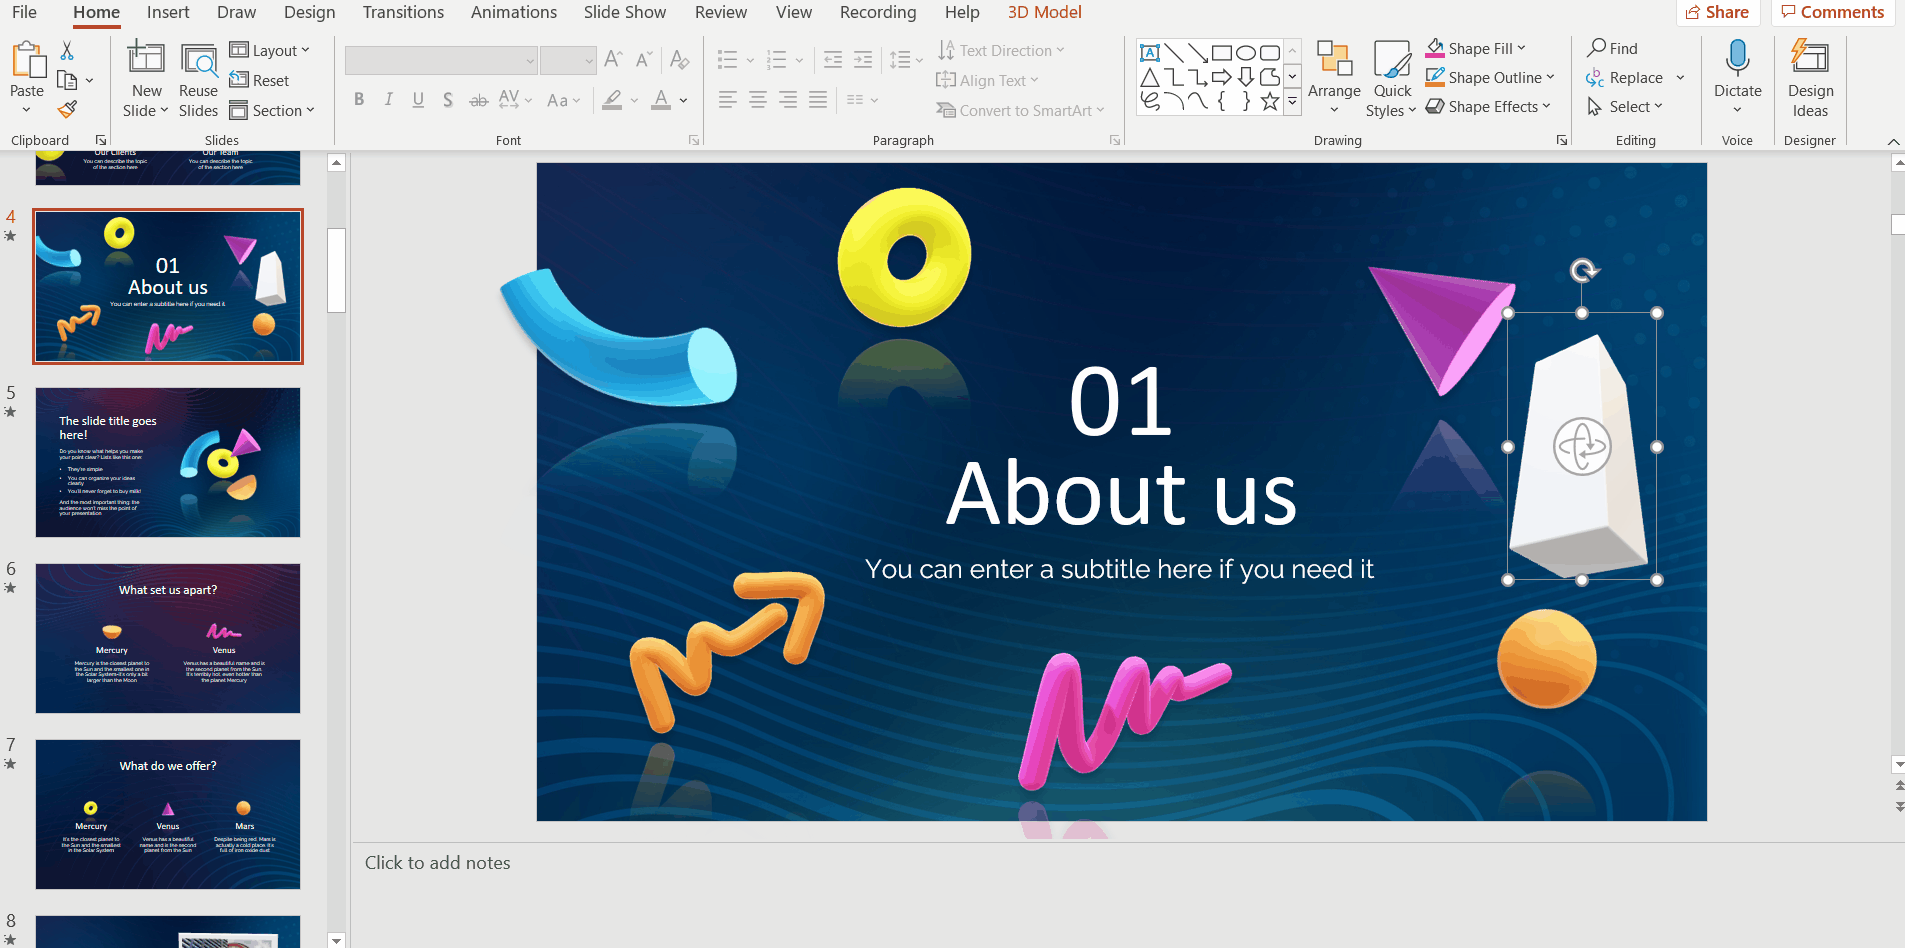Open the Reuse Slides pane

coord(198,80)
